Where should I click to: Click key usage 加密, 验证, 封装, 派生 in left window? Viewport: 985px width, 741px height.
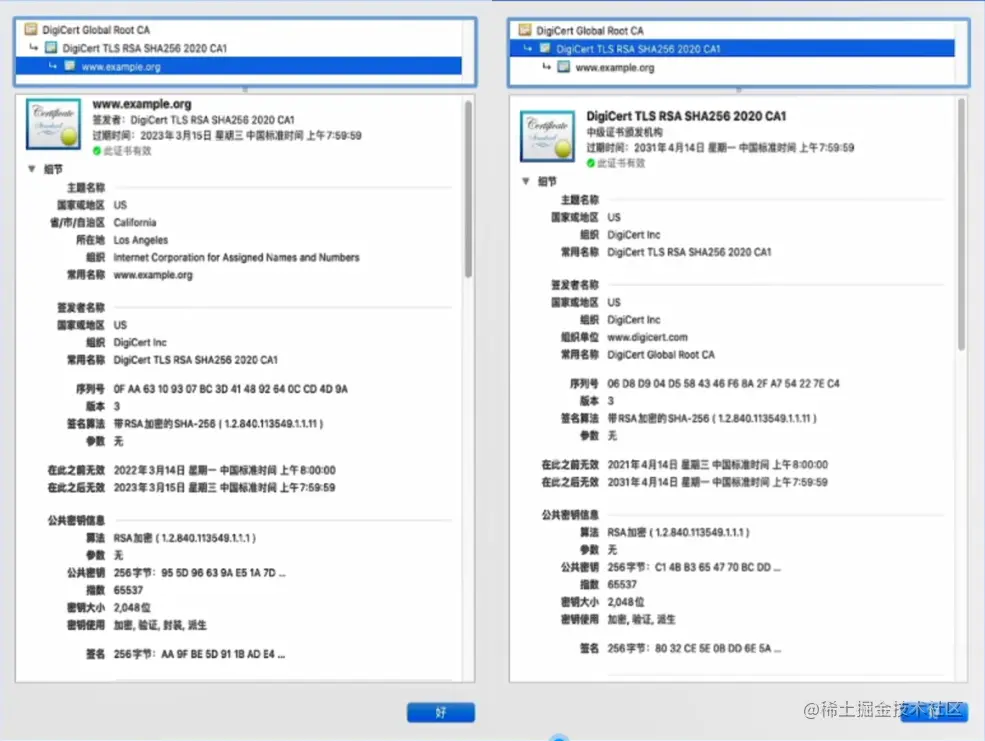tap(160, 625)
